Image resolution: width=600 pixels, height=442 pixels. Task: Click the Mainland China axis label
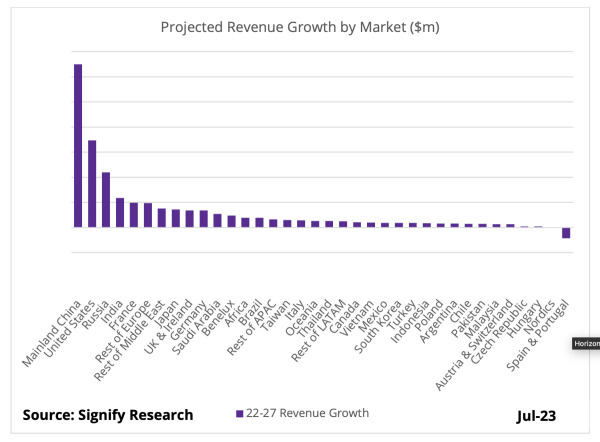[x=51, y=333]
